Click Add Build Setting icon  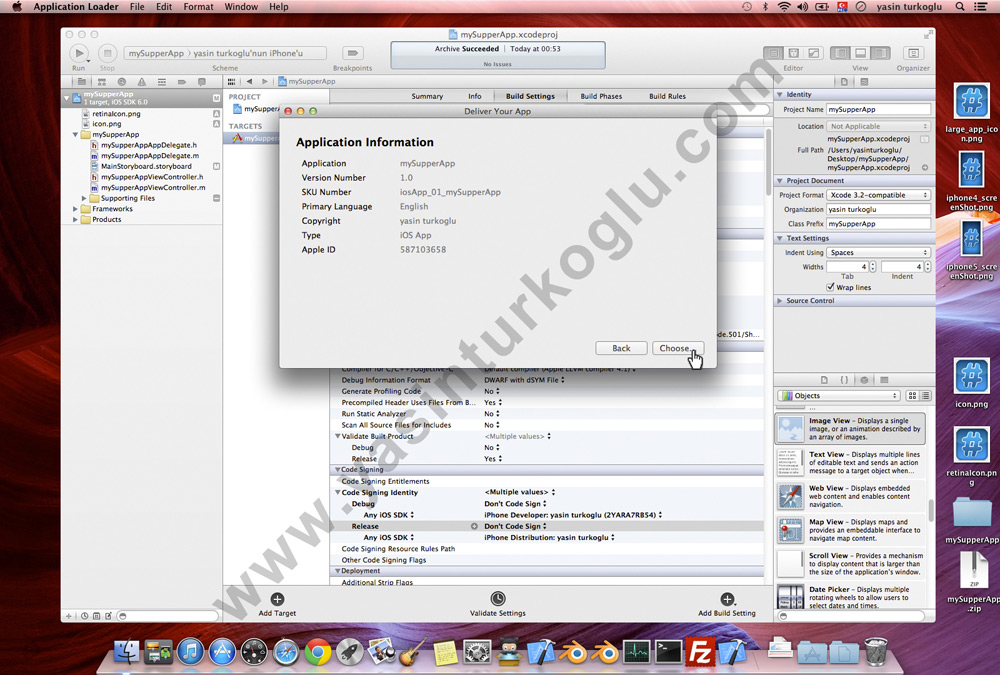(x=727, y=599)
